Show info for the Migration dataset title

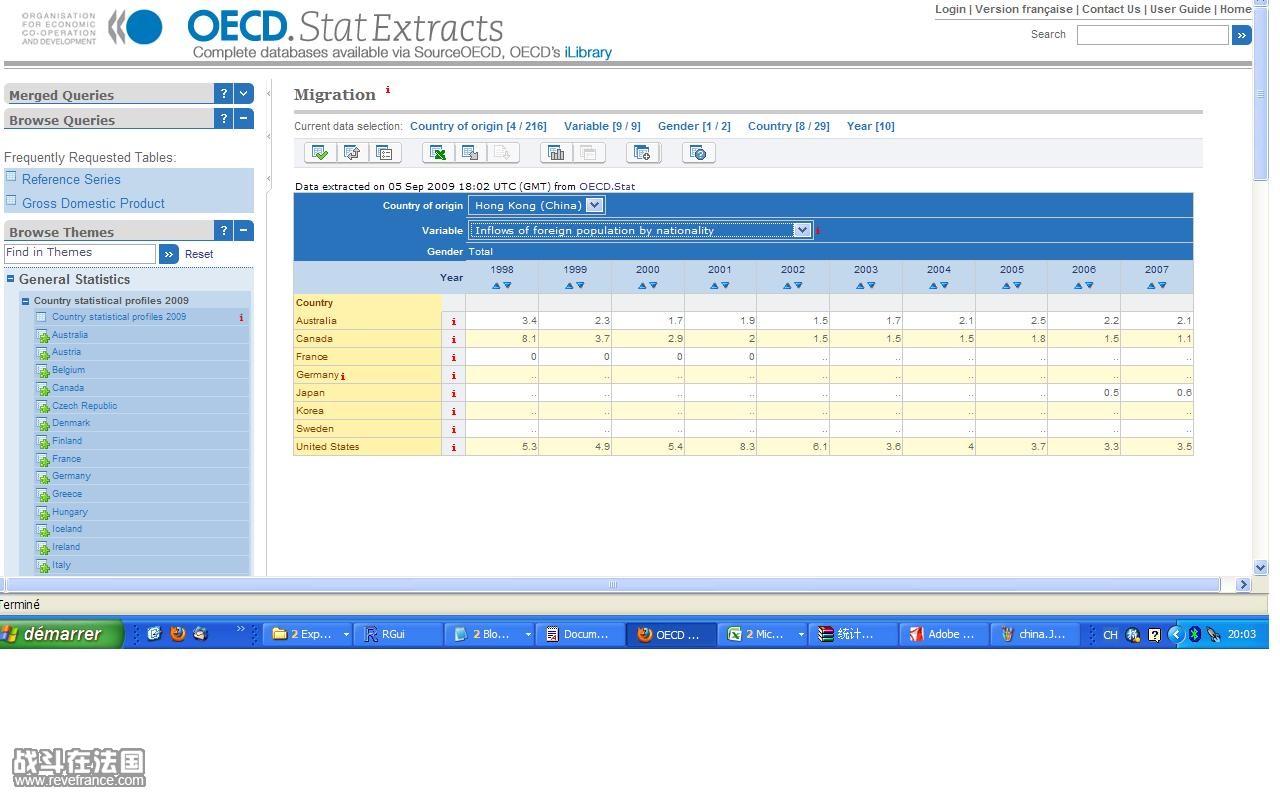point(388,90)
